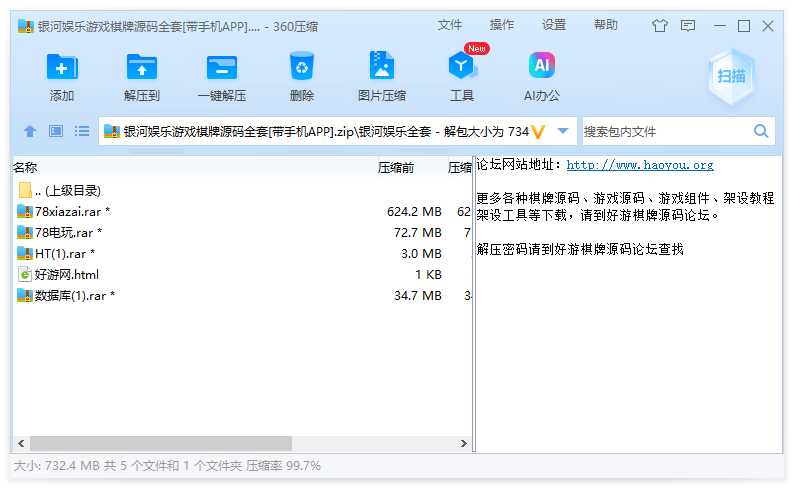Open the skin (shirt) icon in the title bar

point(659,25)
